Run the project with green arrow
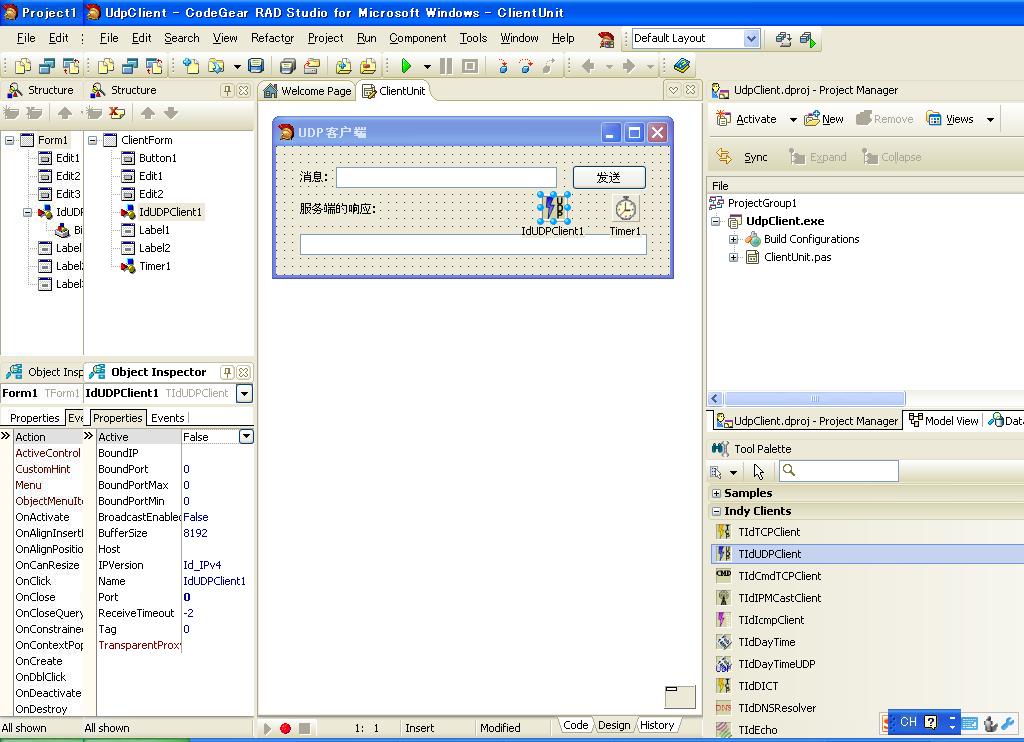The width and height of the screenshot is (1024, 742). coord(406,66)
